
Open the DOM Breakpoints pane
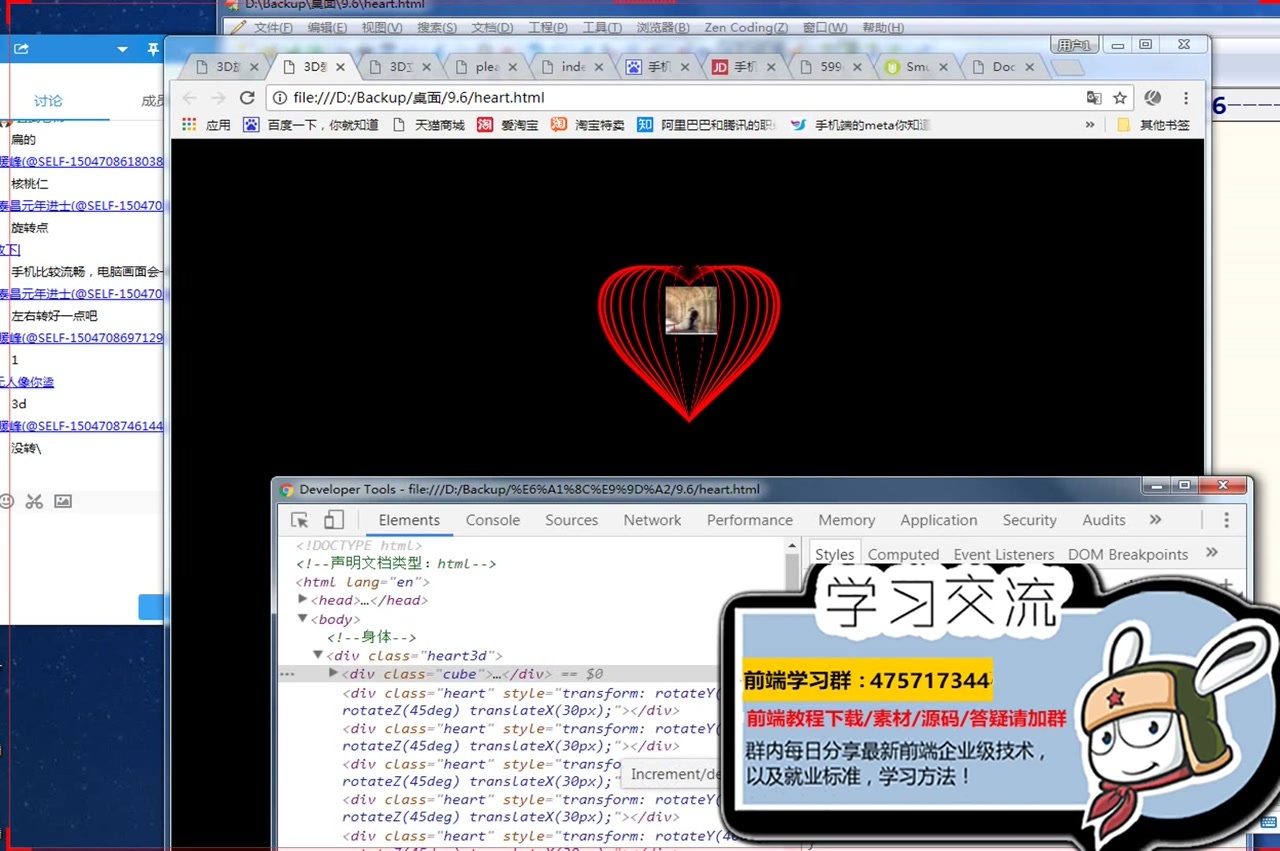pyautogui.click(x=1127, y=554)
